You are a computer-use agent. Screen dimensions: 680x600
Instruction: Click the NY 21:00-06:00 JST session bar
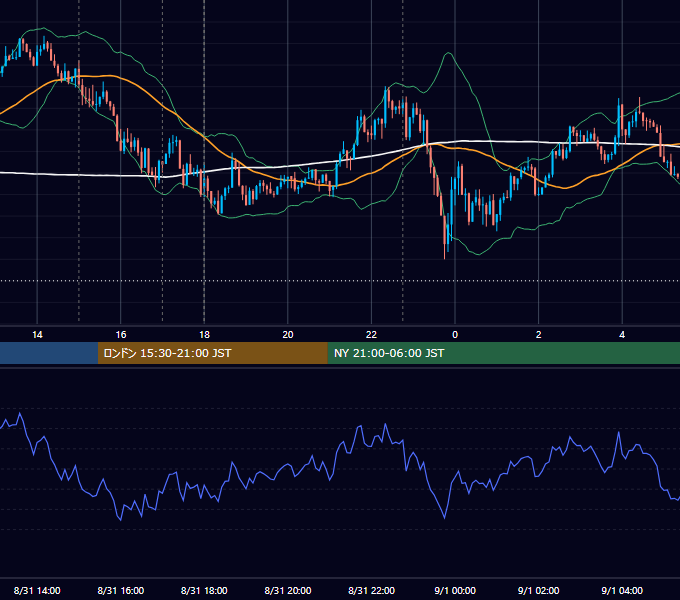(x=503, y=353)
